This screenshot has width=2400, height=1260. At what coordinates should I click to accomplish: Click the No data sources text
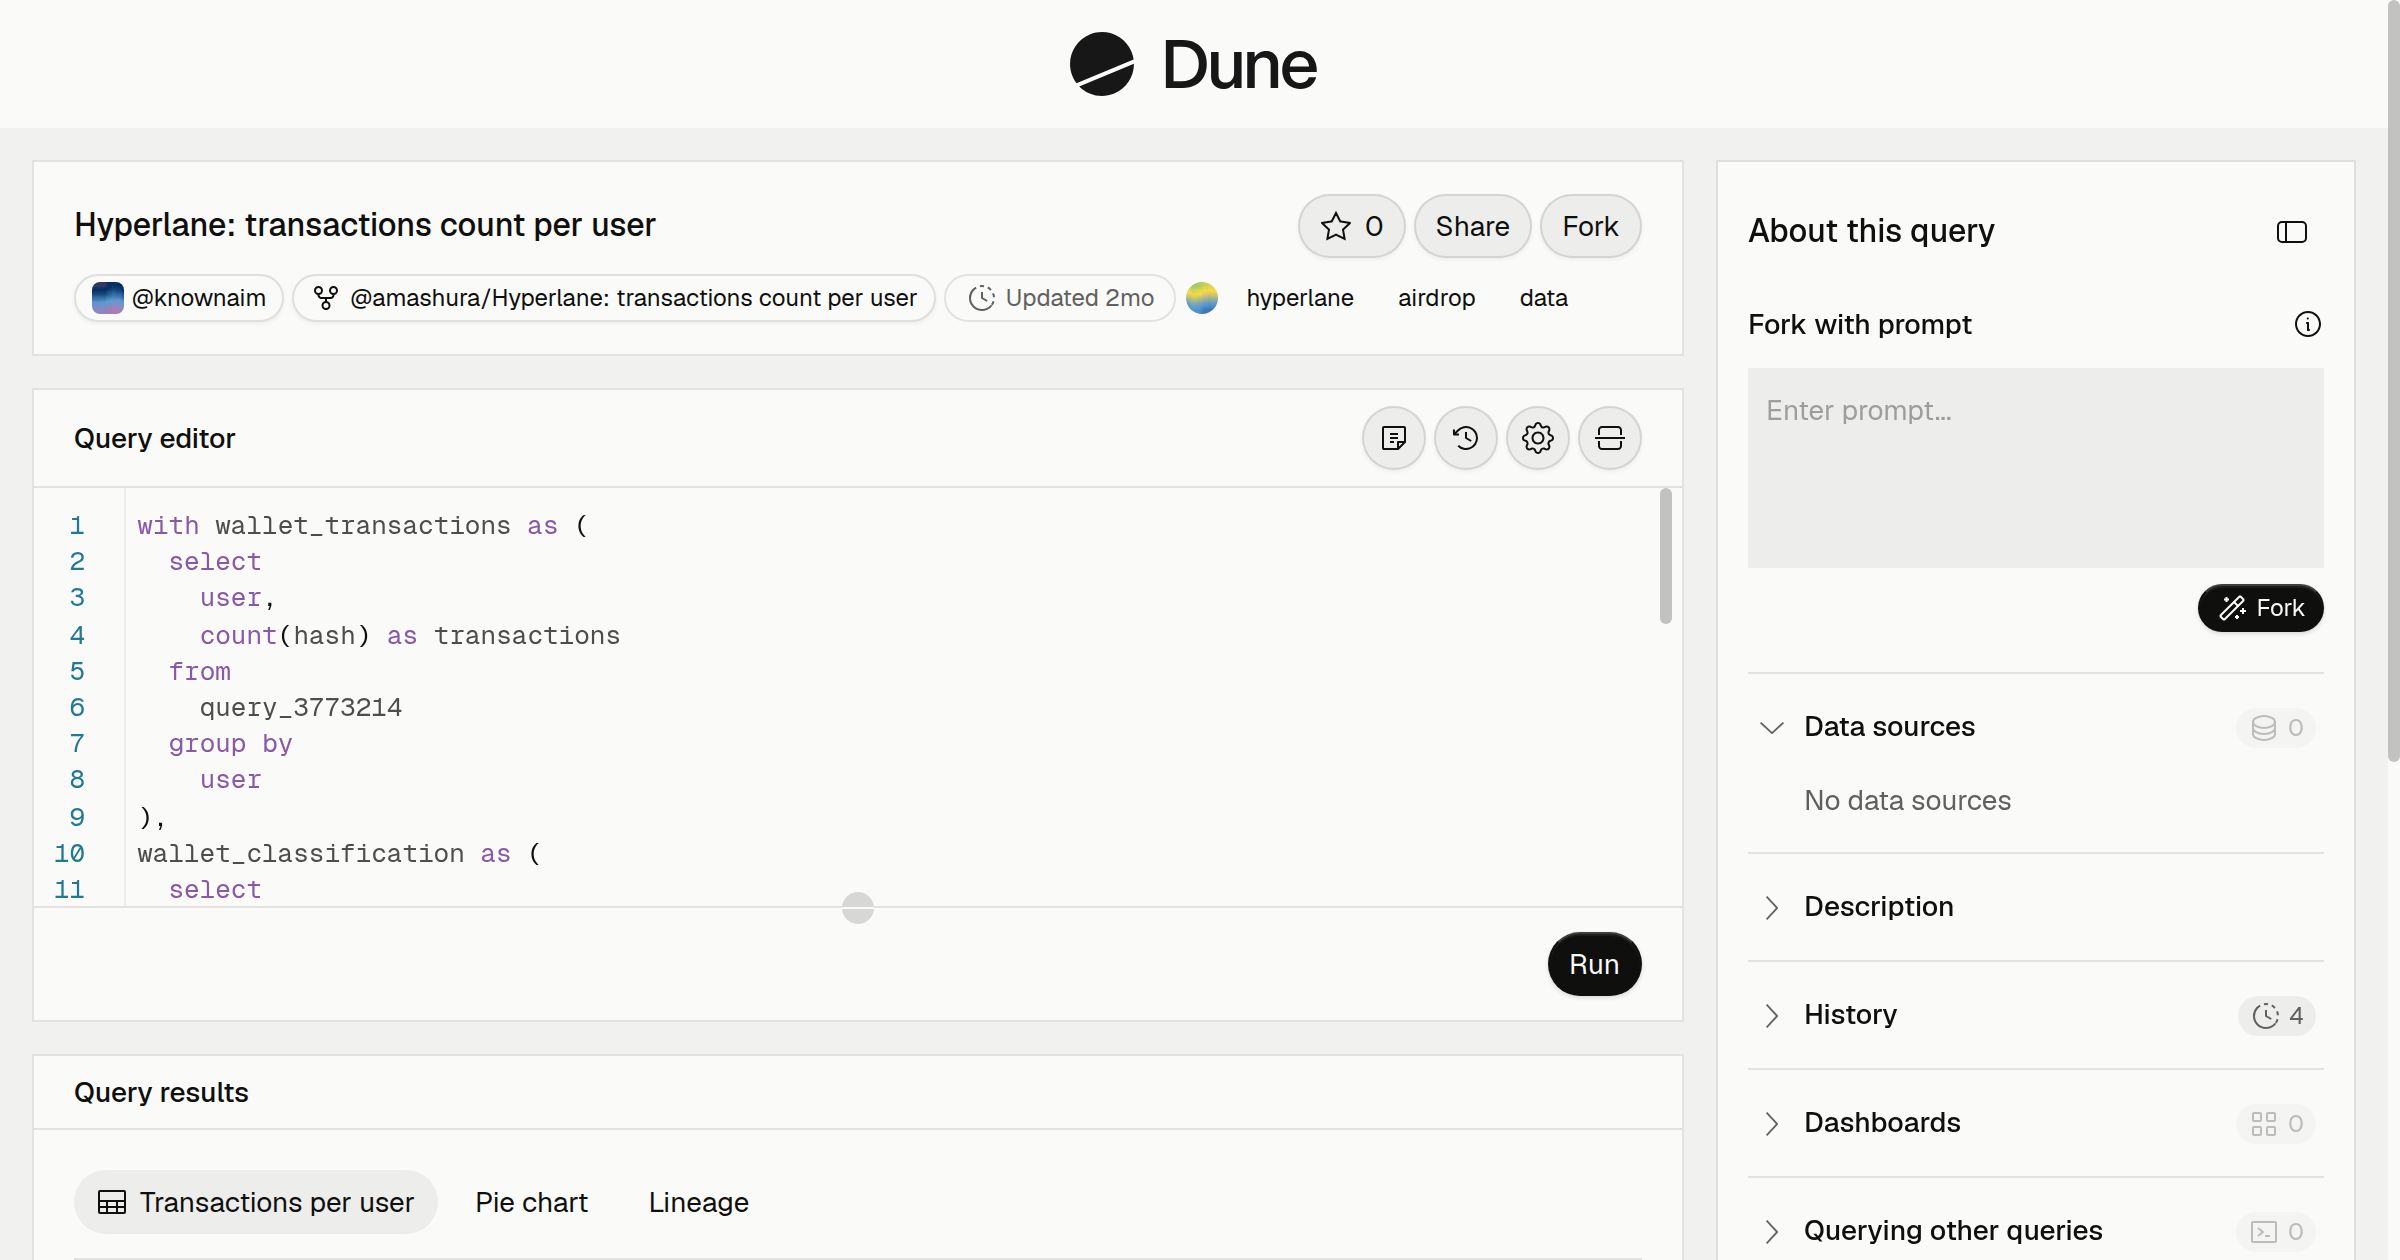1907,800
